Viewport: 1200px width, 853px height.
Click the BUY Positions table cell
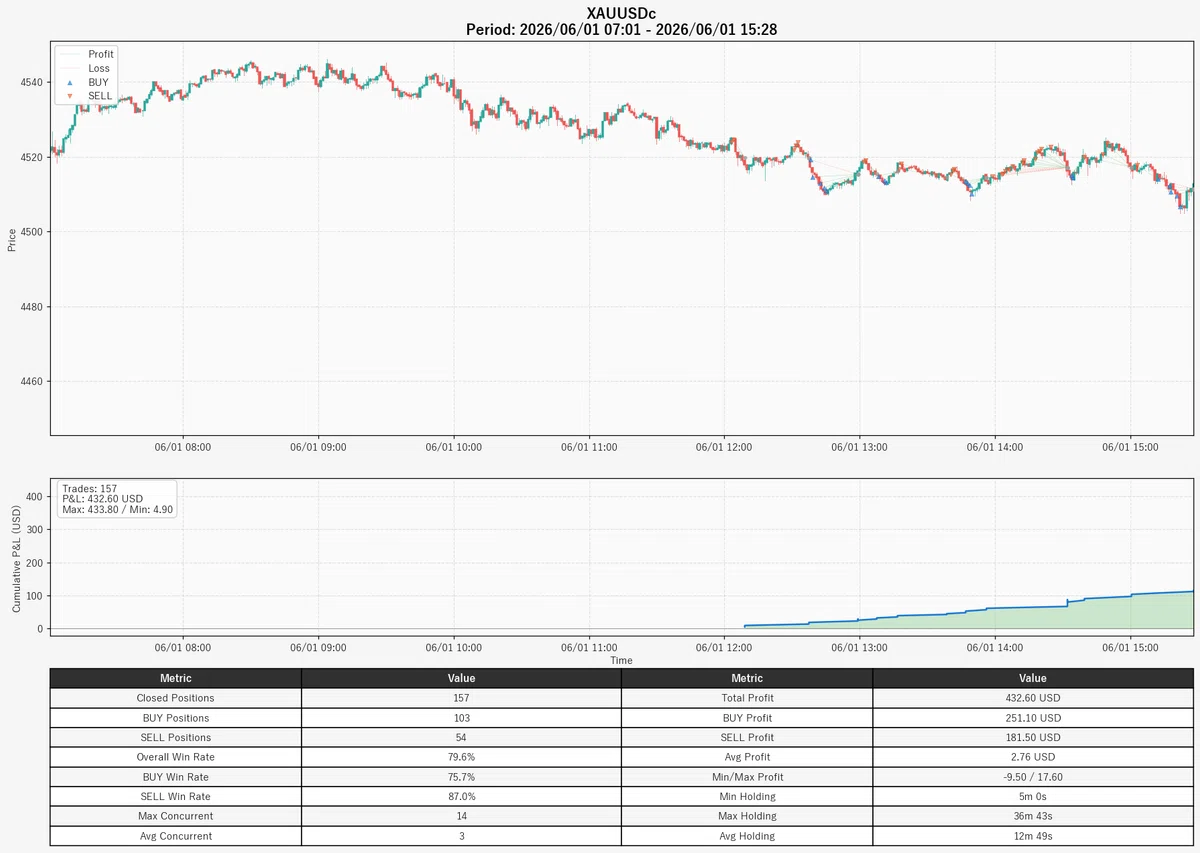176,718
